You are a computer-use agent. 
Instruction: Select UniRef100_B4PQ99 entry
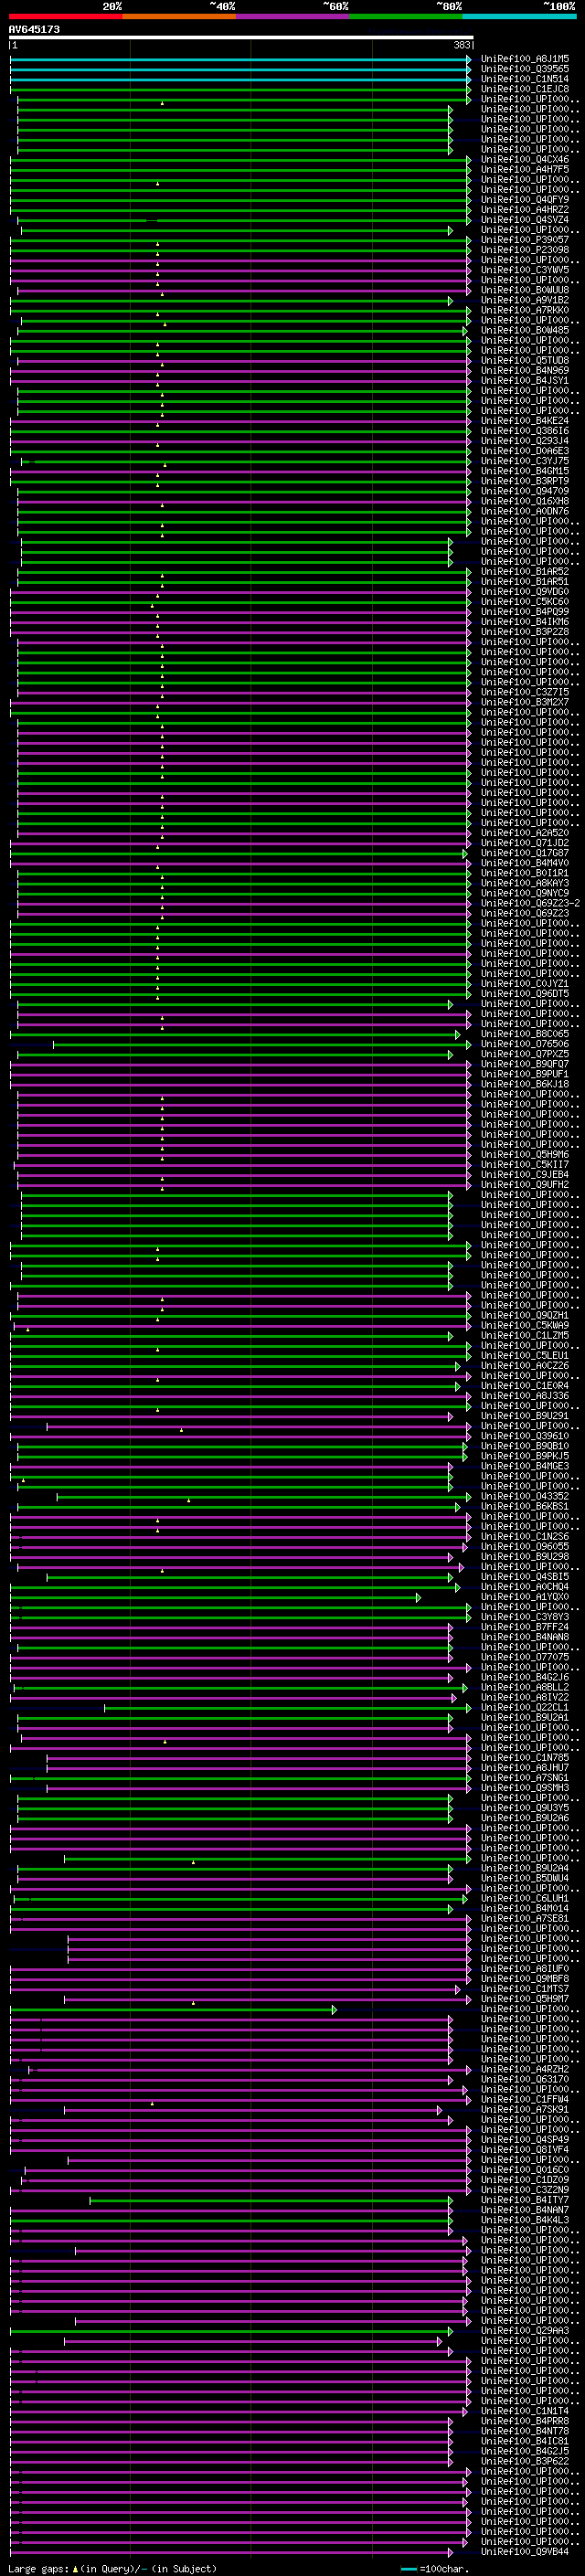click(525, 612)
